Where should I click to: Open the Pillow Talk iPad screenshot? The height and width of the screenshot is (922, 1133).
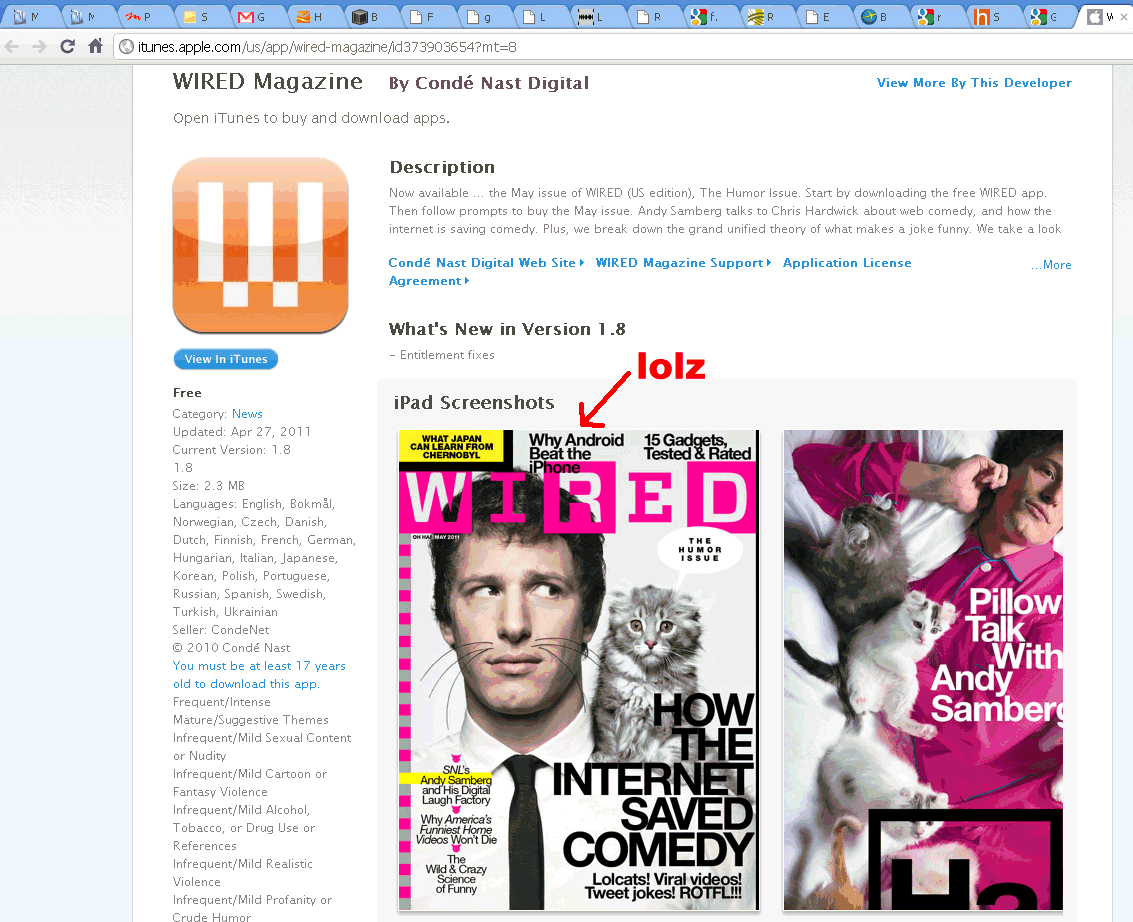(x=923, y=670)
